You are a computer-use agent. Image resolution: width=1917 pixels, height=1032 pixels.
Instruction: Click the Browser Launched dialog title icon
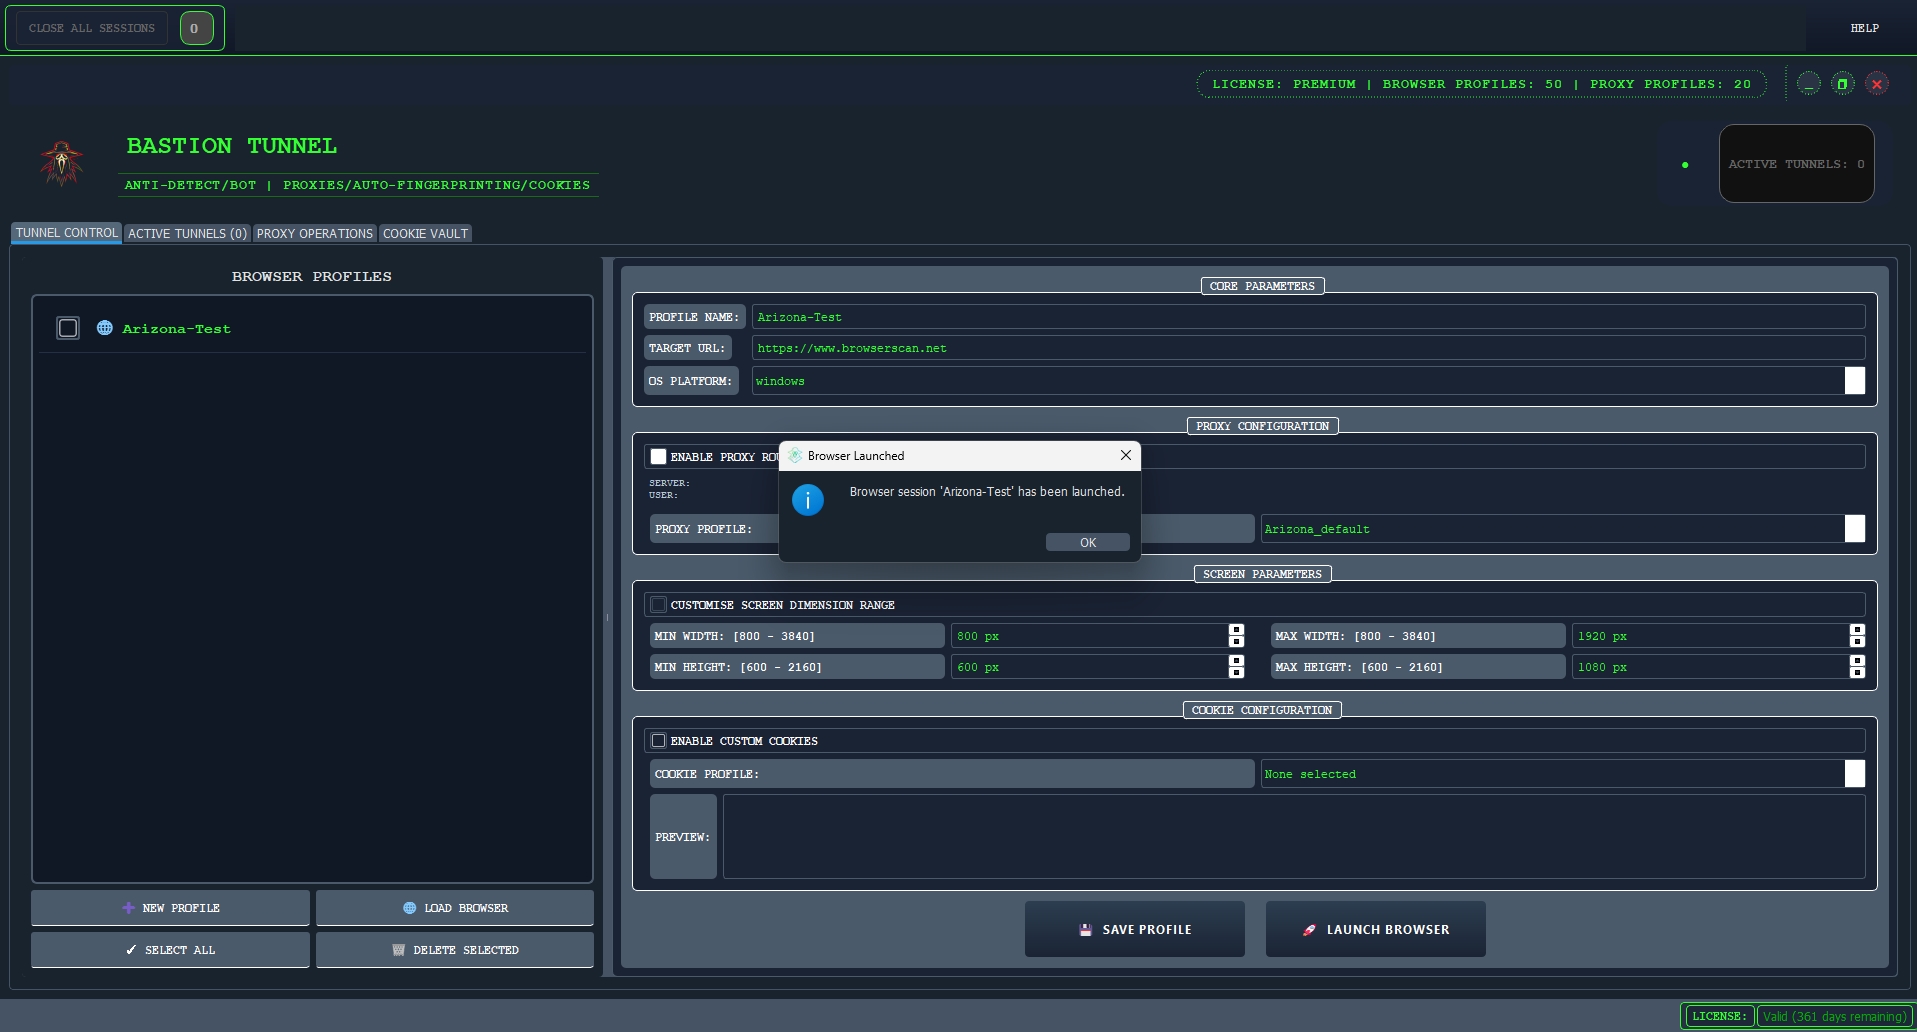click(795, 455)
